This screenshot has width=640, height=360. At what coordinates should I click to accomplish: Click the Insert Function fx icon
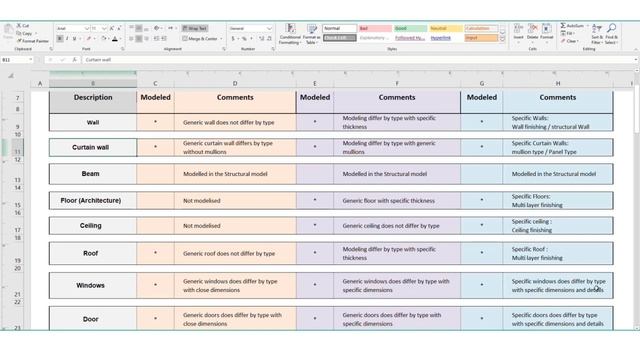point(74,60)
